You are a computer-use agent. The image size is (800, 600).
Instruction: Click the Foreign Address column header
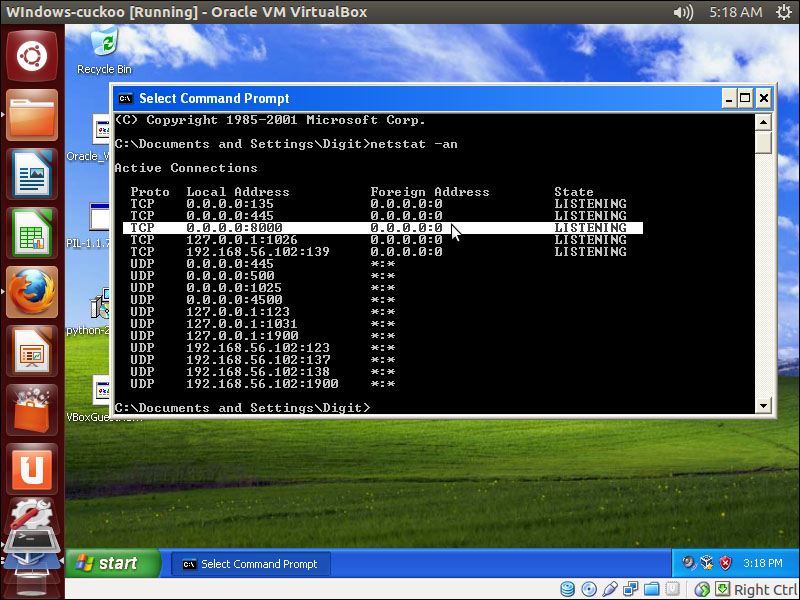click(x=430, y=192)
